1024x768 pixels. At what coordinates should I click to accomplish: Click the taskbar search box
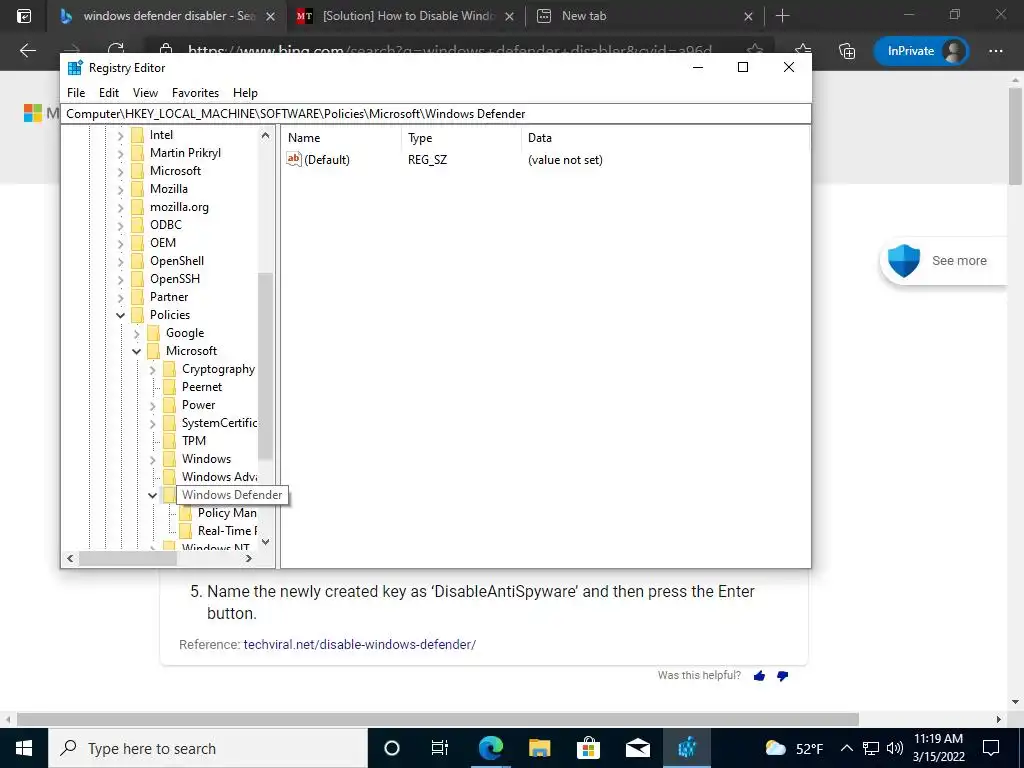click(208, 748)
